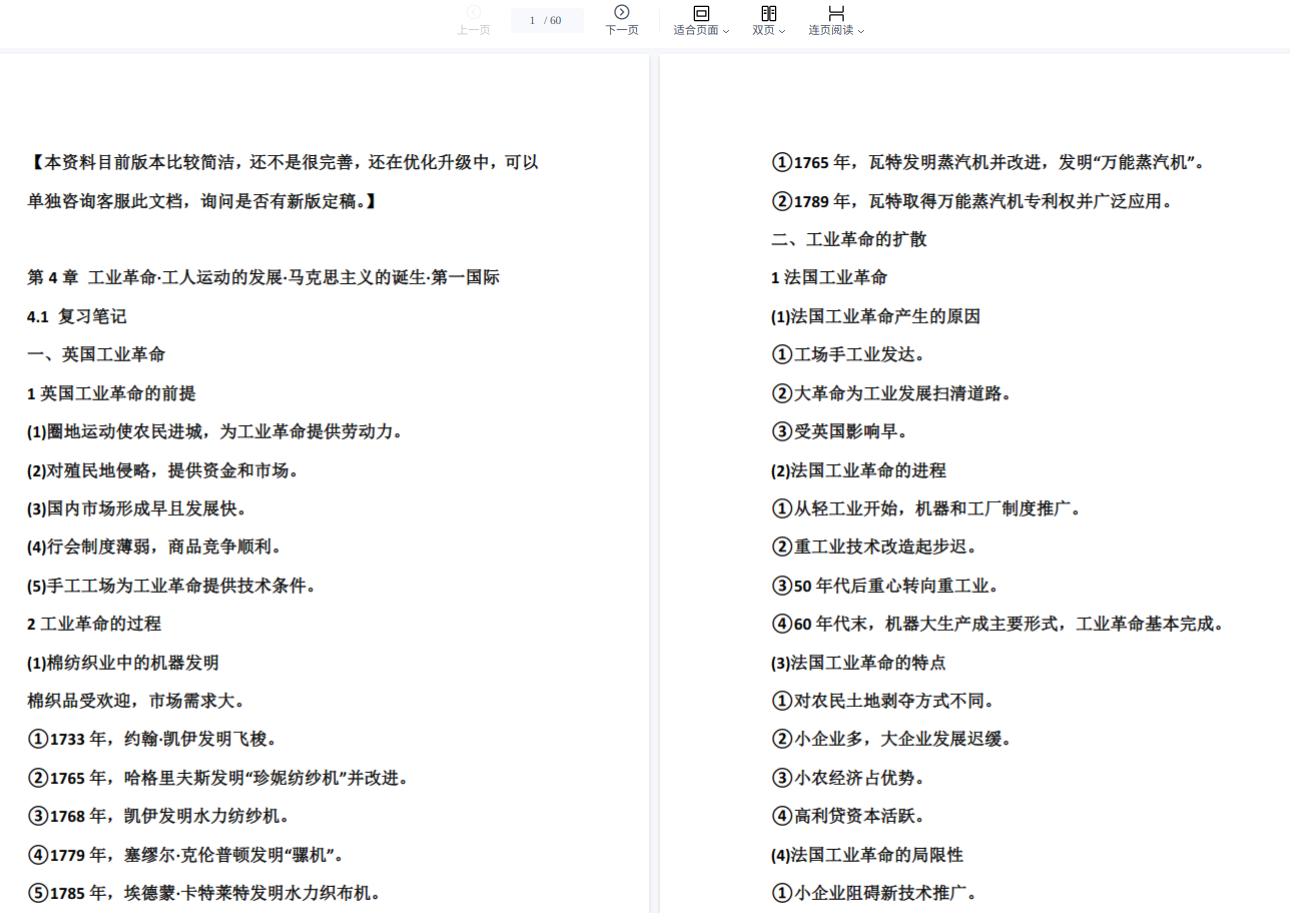
Task: Click the line about 1785年 水力织布机
Action: [203, 892]
